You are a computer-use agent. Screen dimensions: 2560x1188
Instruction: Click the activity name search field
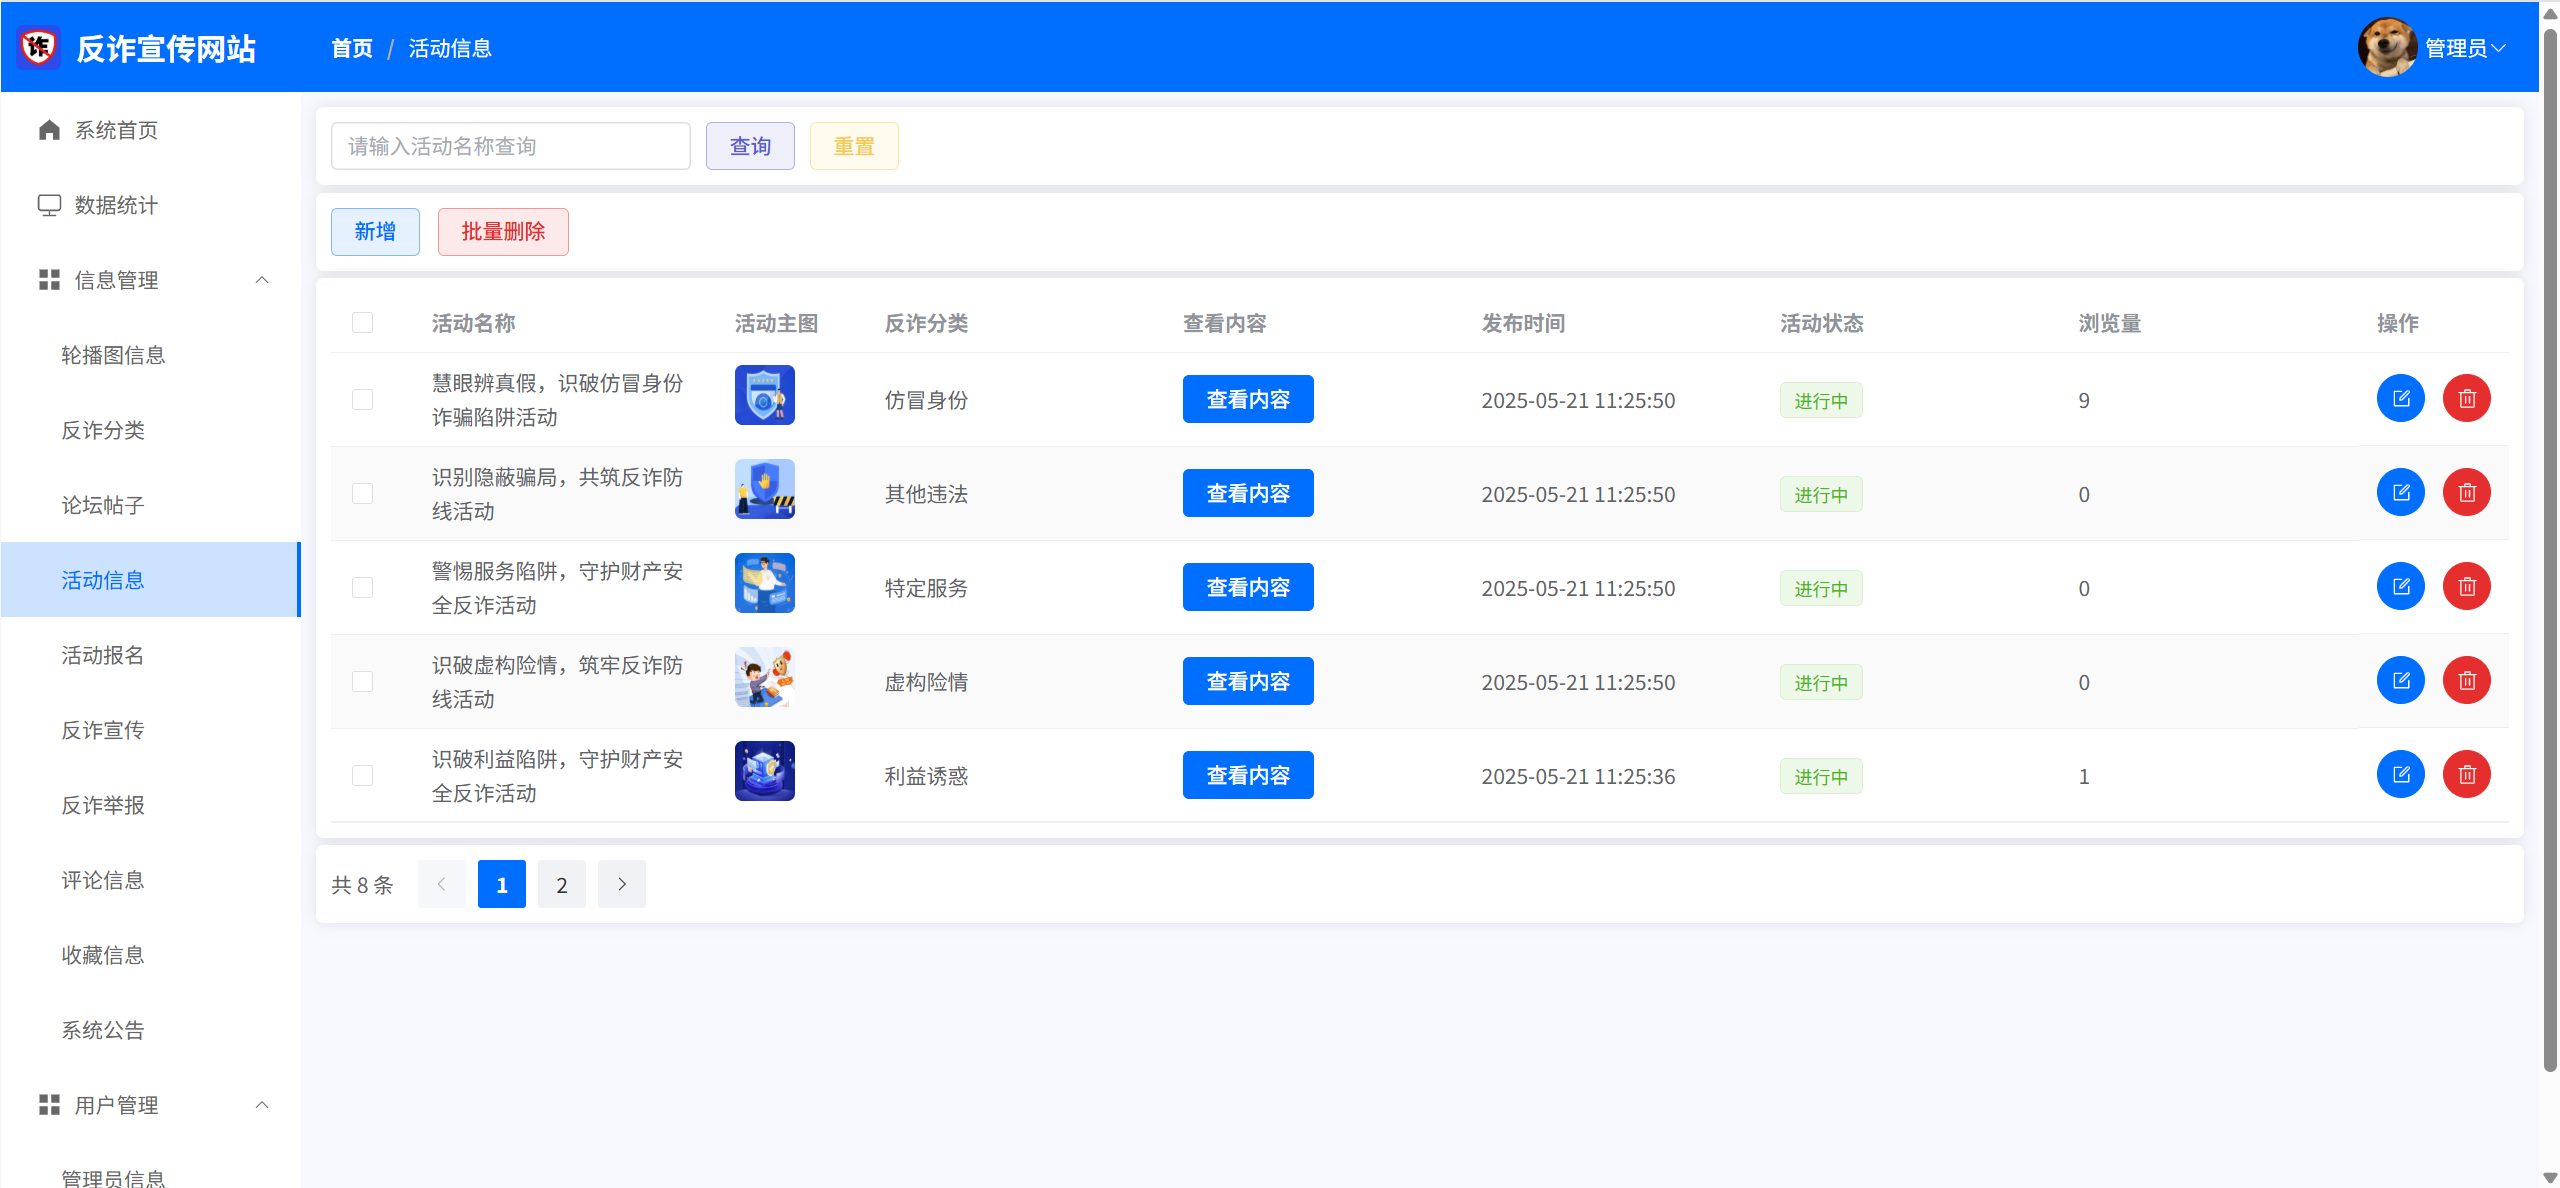tap(510, 146)
